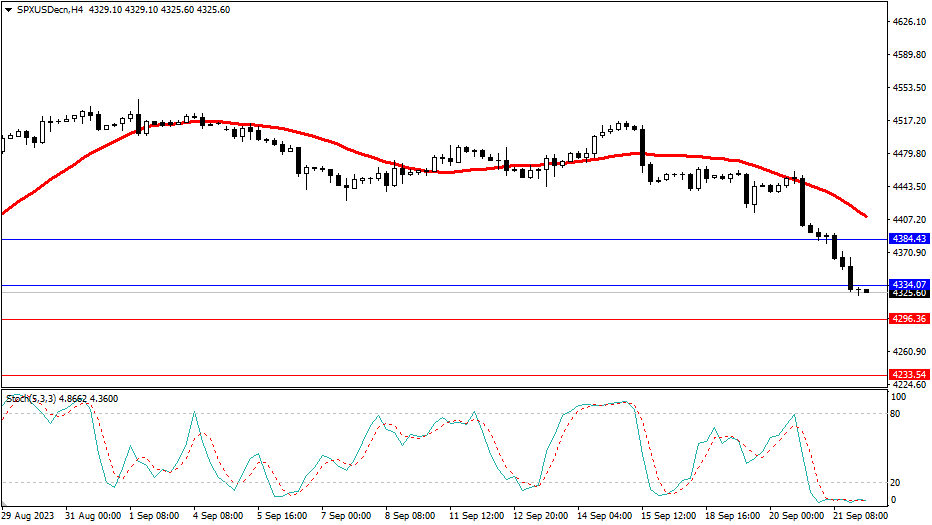The height and width of the screenshot is (525, 932).
Task: Select the blue 4384.43 price label
Action: (909, 239)
